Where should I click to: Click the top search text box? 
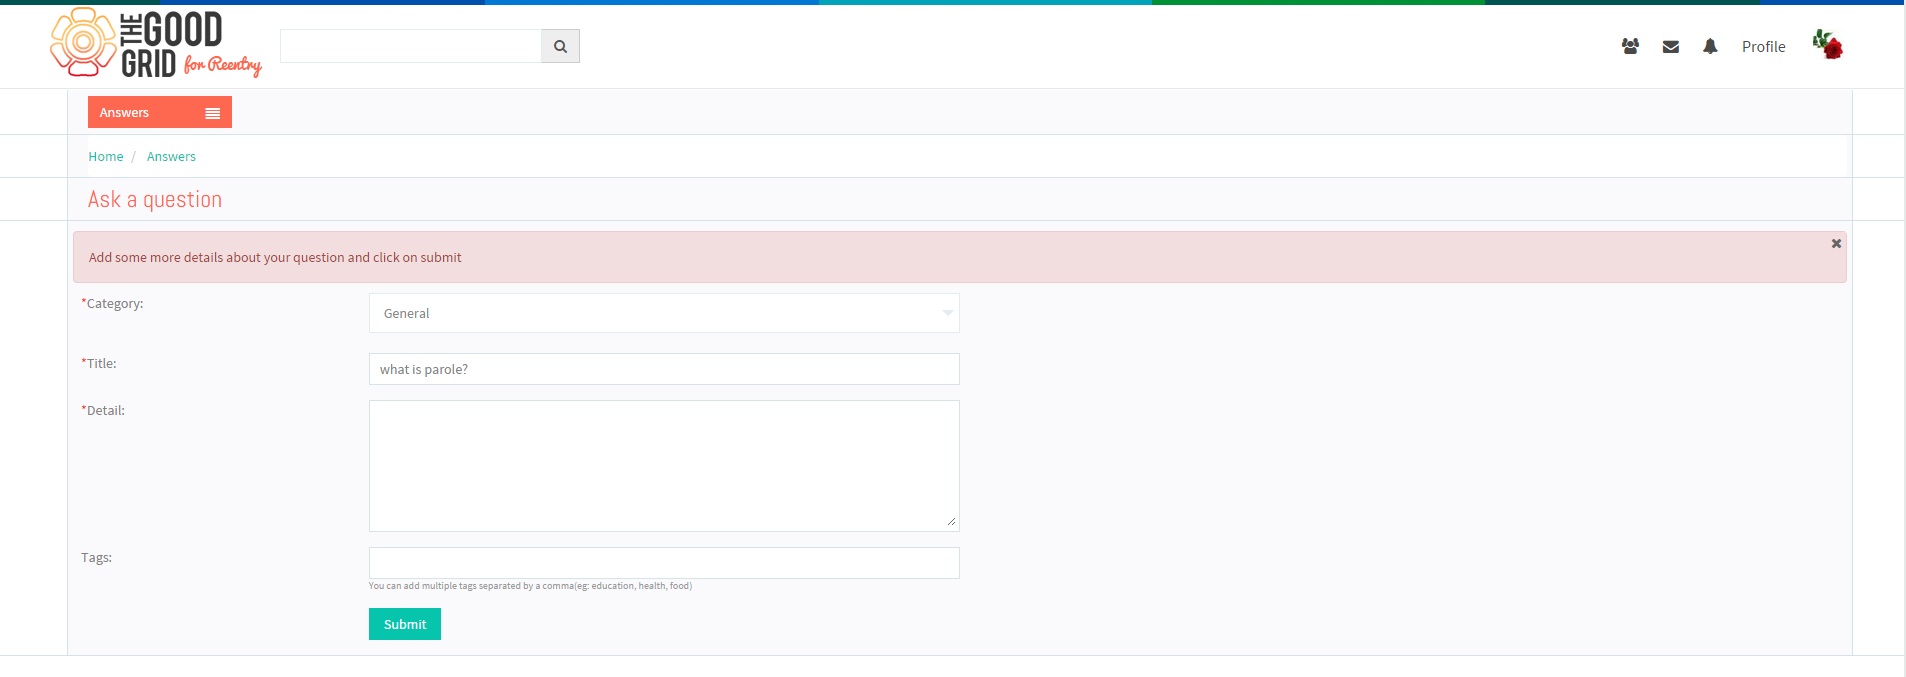pyautogui.click(x=411, y=46)
